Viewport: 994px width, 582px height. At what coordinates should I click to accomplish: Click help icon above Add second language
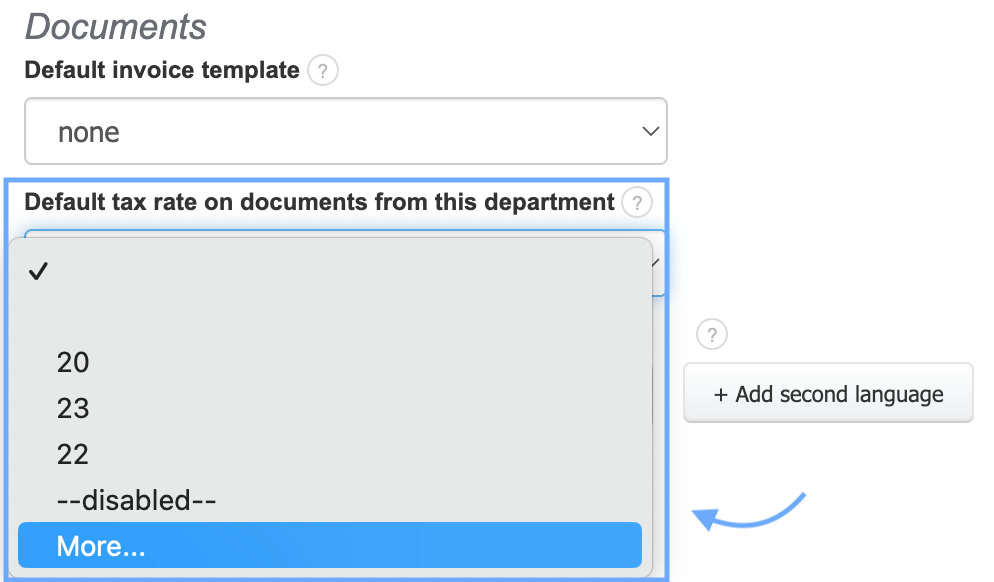coord(710,334)
